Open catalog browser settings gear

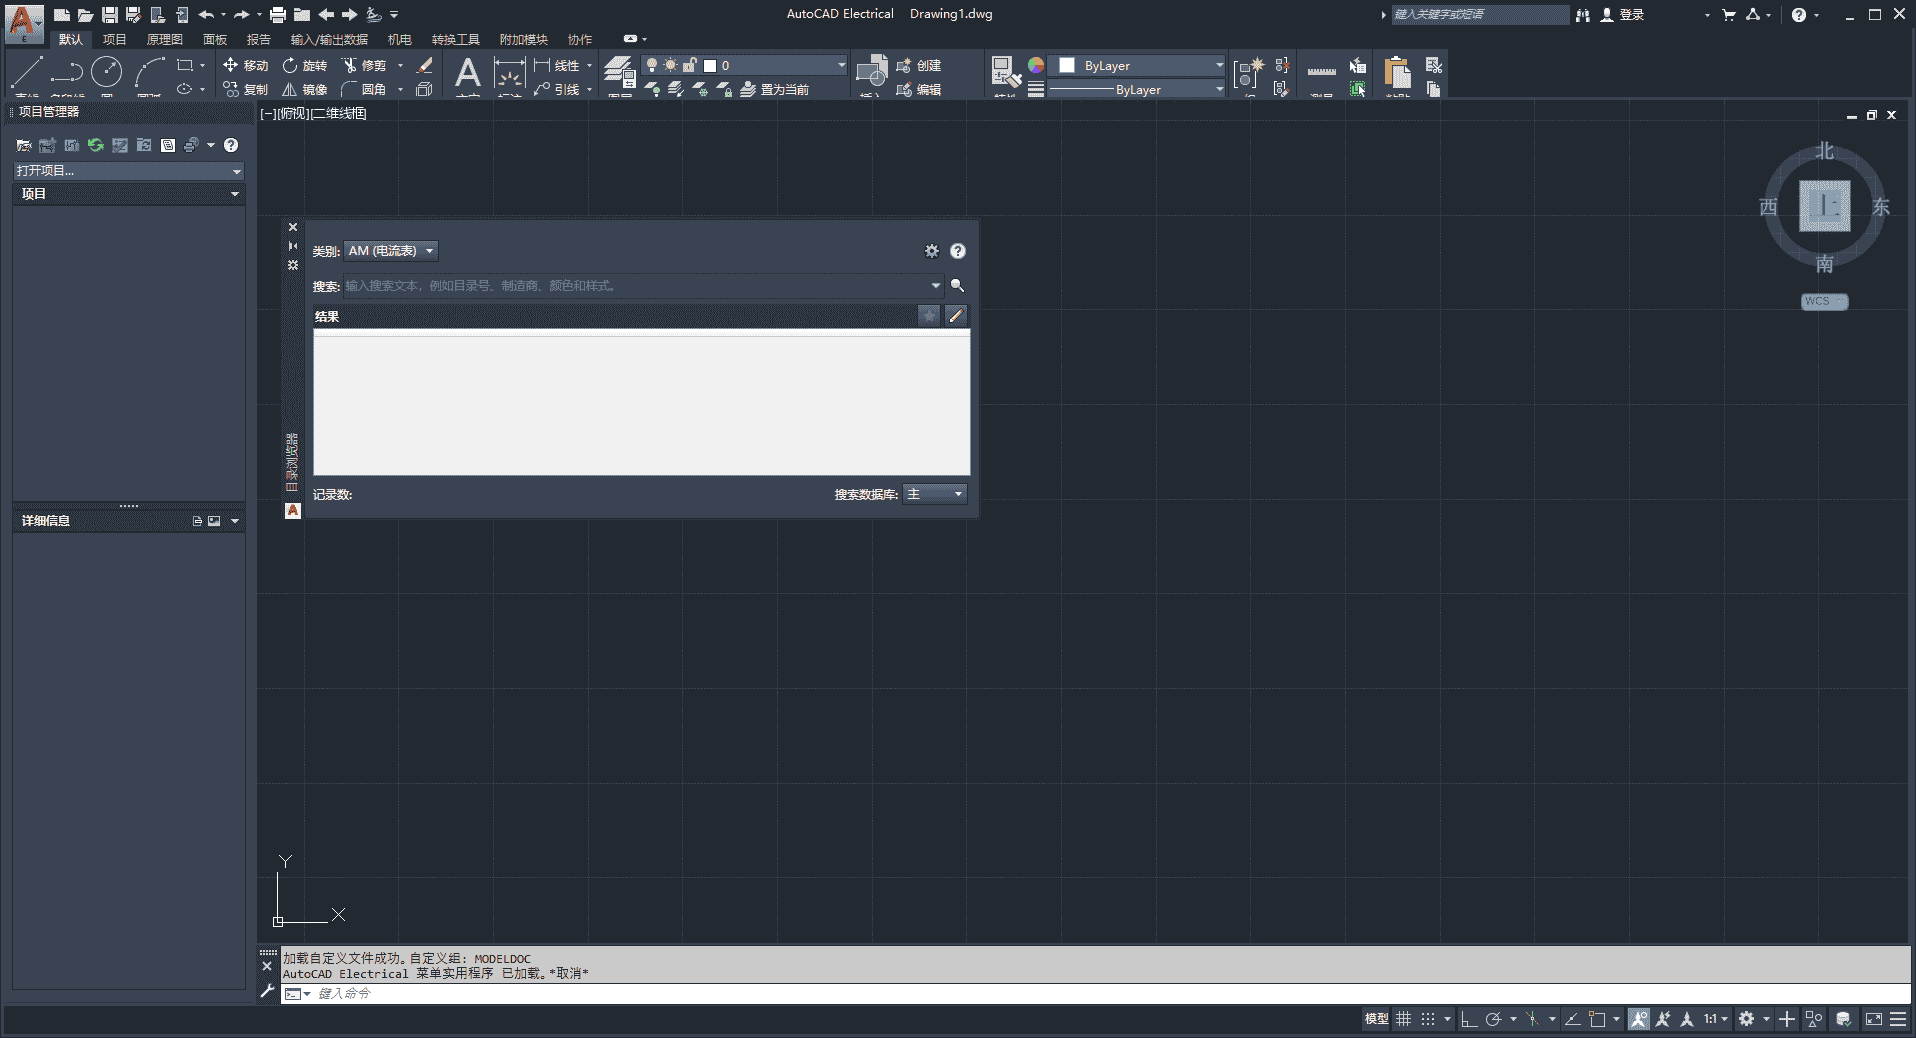(x=931, y=251)
